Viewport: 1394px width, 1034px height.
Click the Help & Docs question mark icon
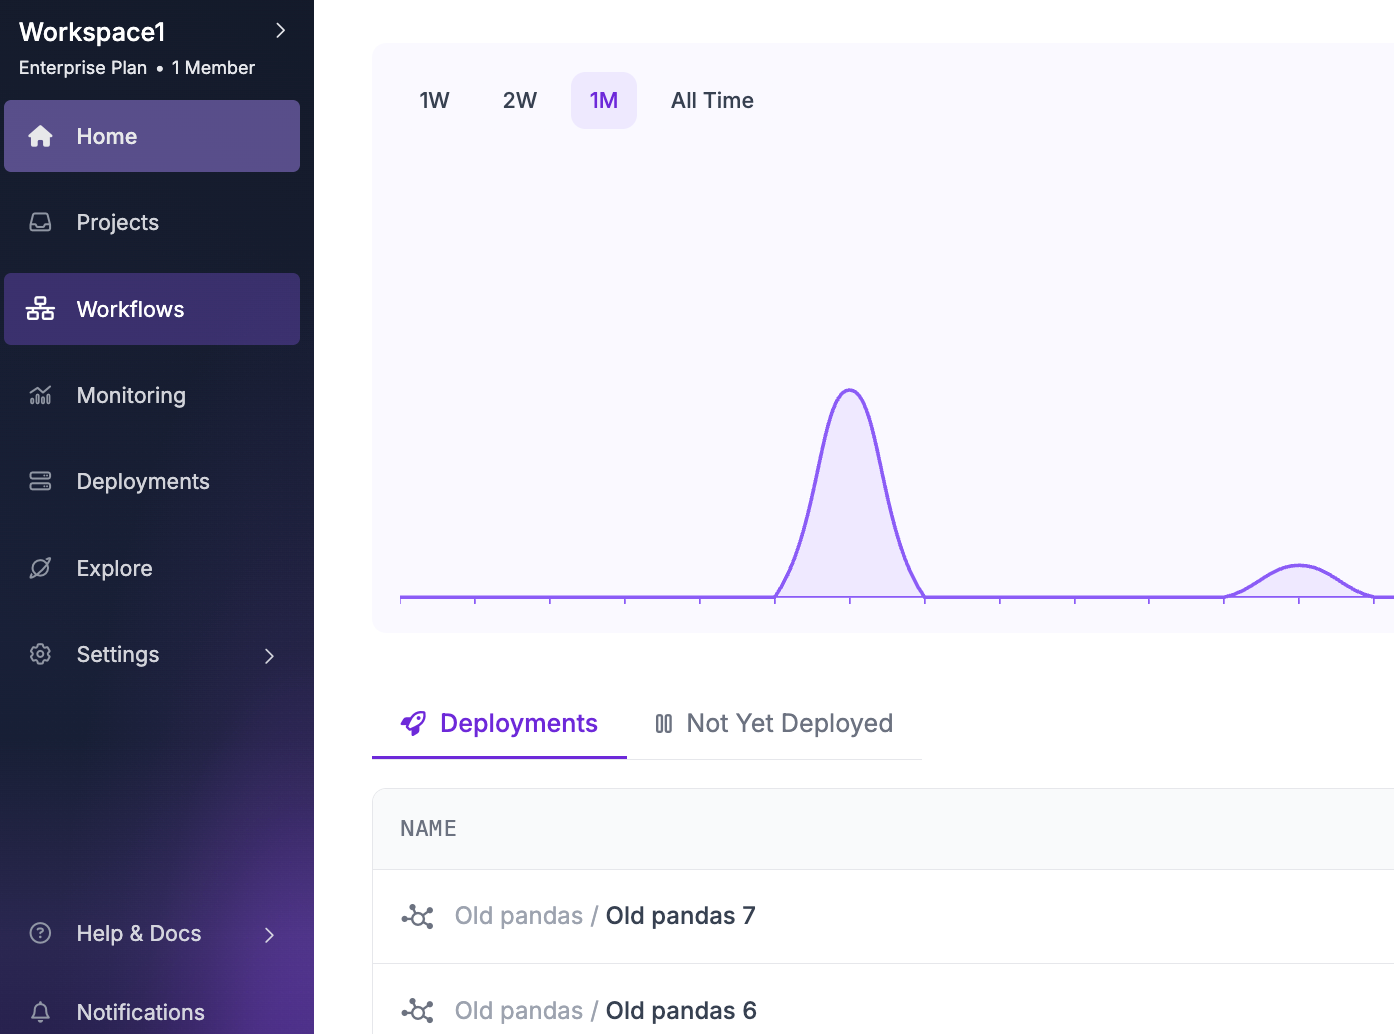tap(40, 933)
